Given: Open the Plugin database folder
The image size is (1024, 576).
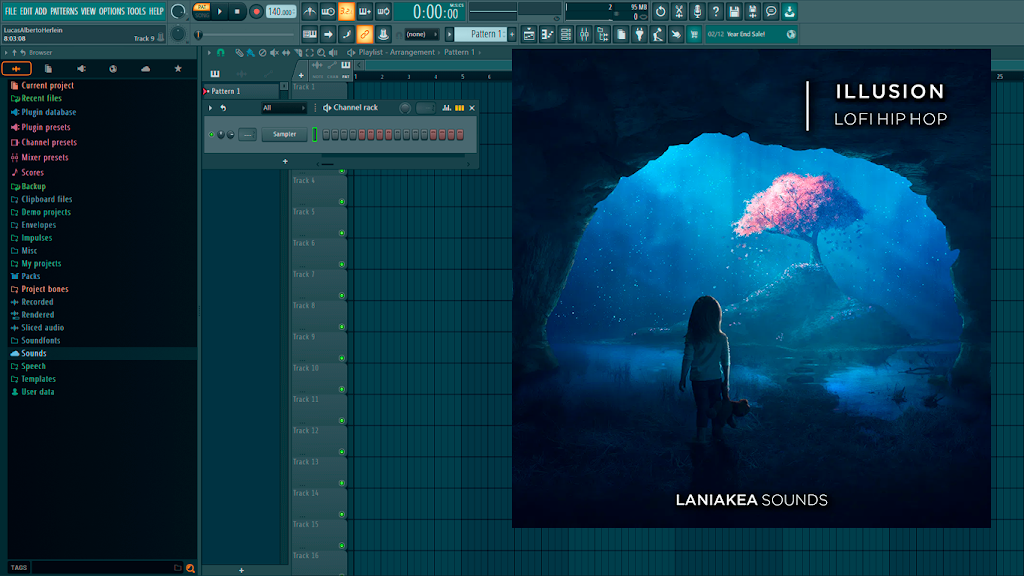Looking at the screenshot, I should coord(48,112).
